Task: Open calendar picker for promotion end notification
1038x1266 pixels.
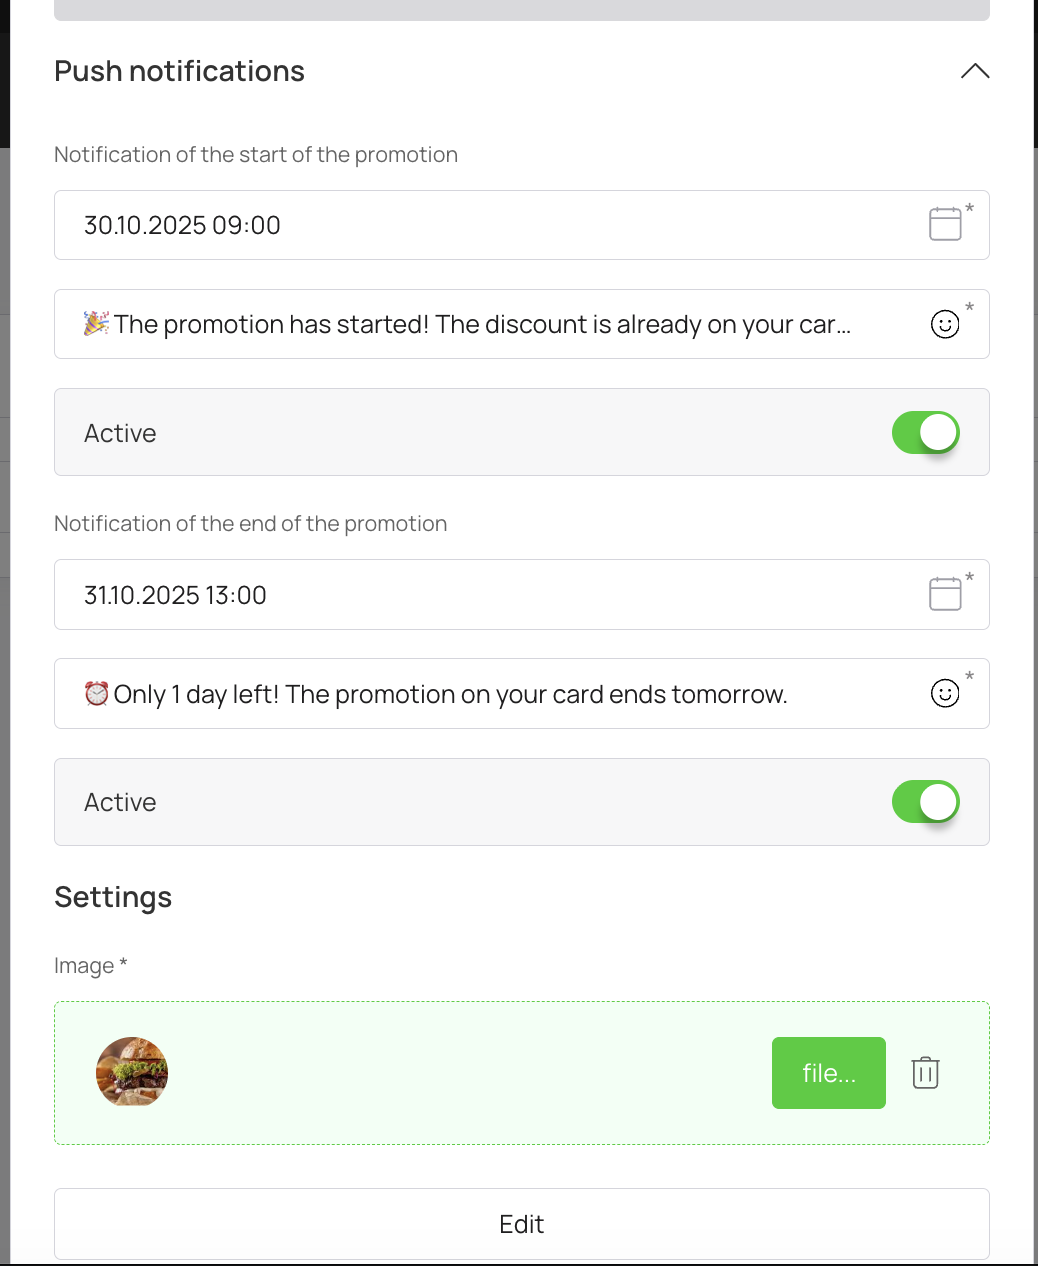Action: click(945, 594)
